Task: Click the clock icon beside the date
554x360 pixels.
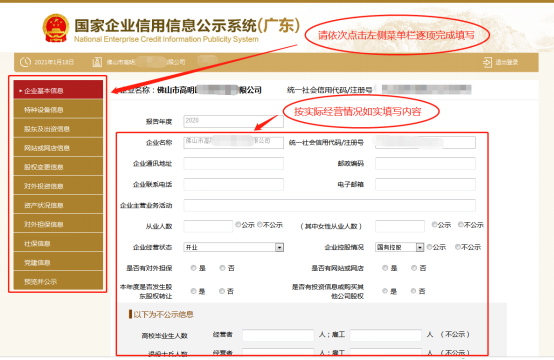Action: (x=25, y=62)
